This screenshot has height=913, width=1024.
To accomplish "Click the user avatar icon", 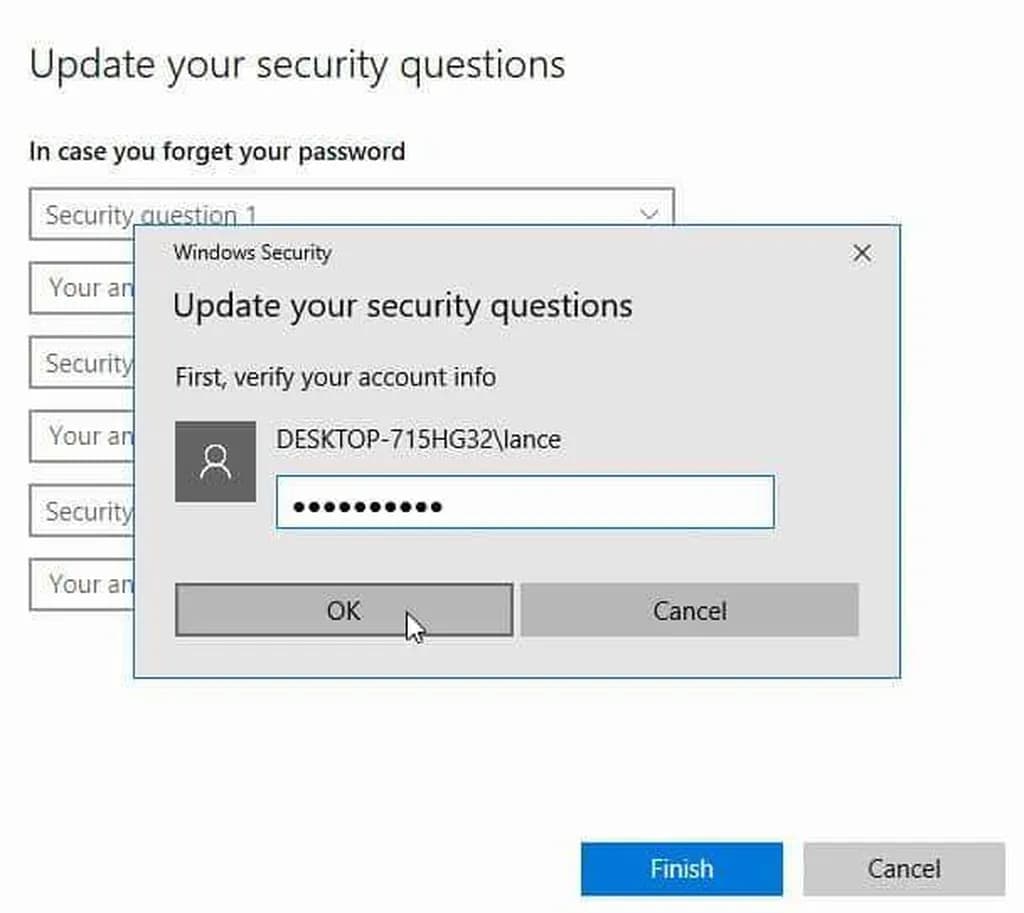I will tap(215, 461).
